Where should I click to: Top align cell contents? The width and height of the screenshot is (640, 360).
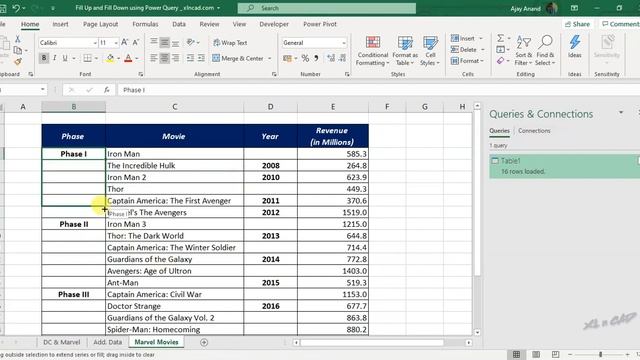(x=153, y=42)
